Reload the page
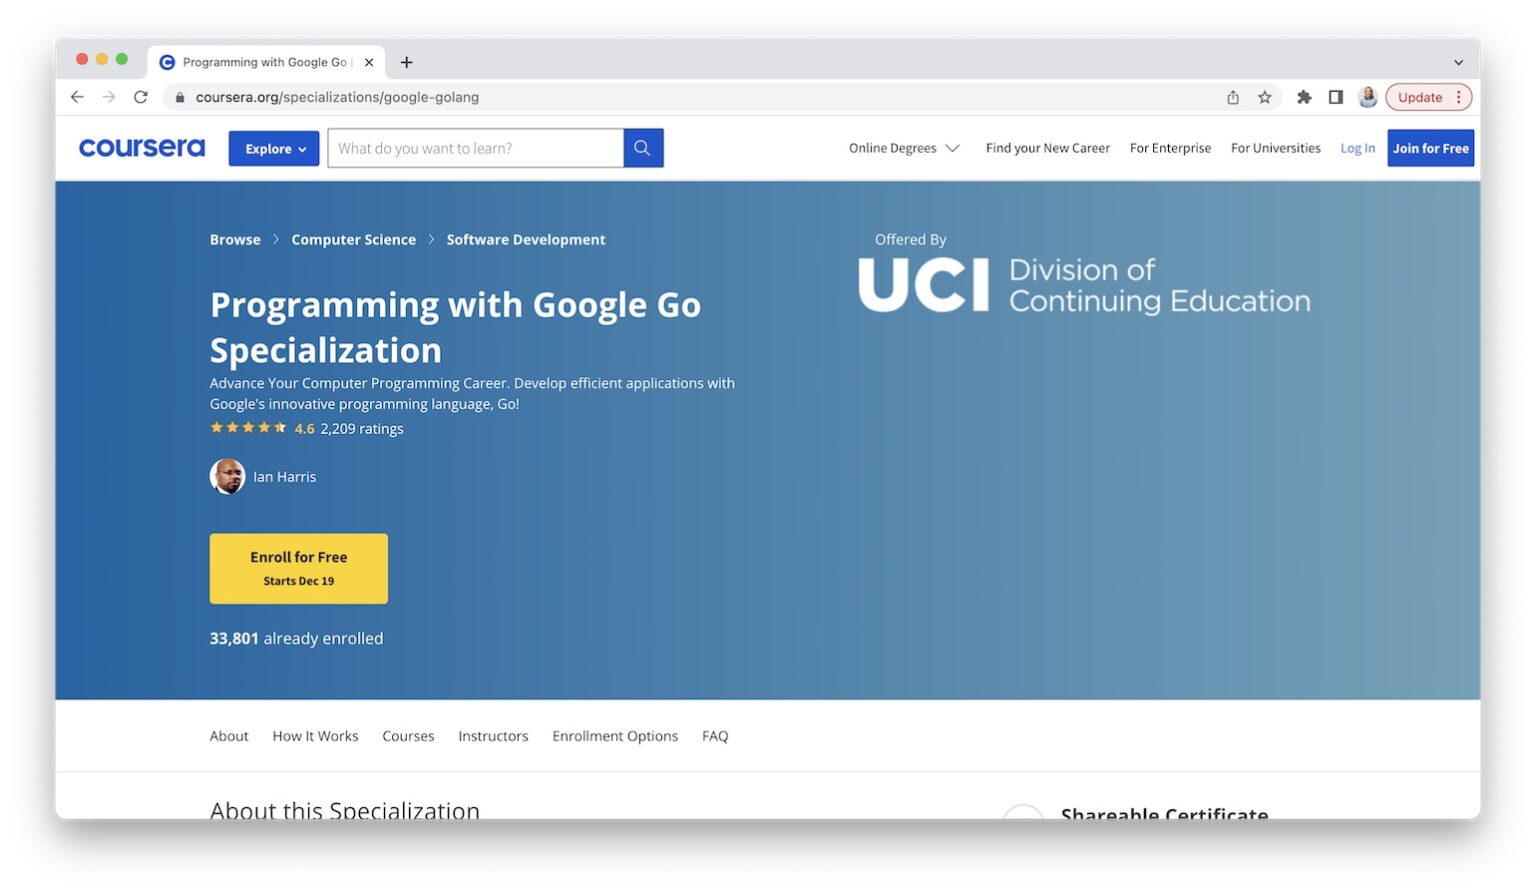Screen dimensions: 1536x892 [x=140, y=97]
